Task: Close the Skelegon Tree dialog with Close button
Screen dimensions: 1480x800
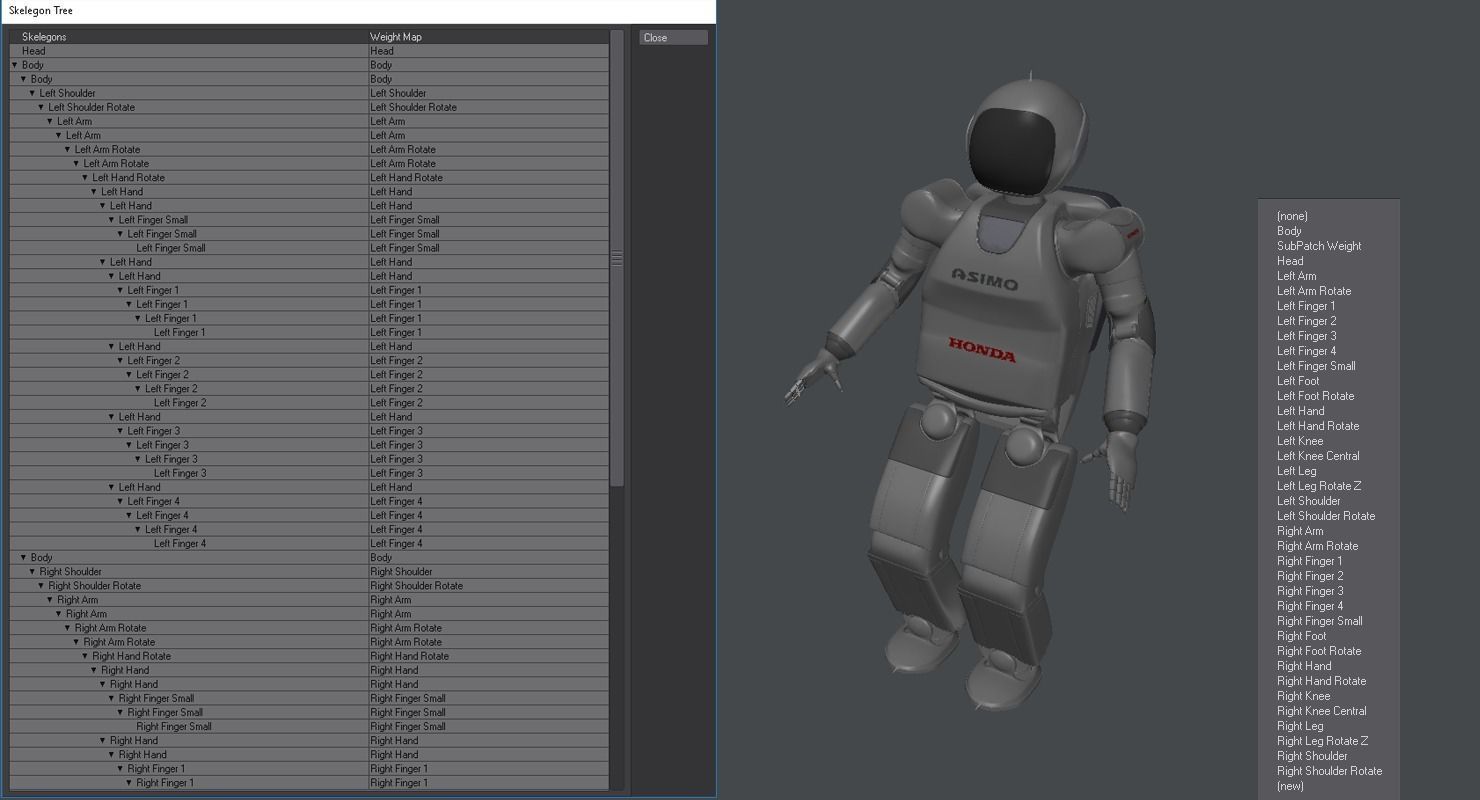Action: (673, 38)
